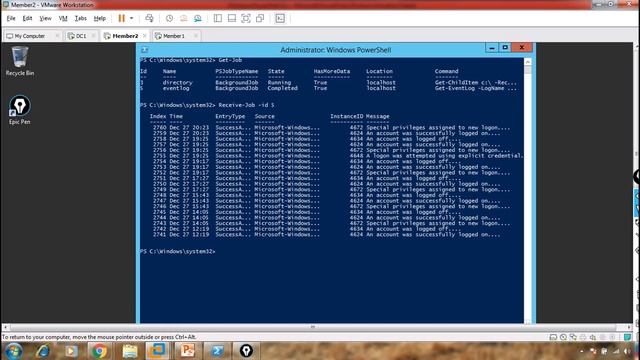640x360 pixels.
Task: Open the Tabs menu
Action: (x=80, y=18)
